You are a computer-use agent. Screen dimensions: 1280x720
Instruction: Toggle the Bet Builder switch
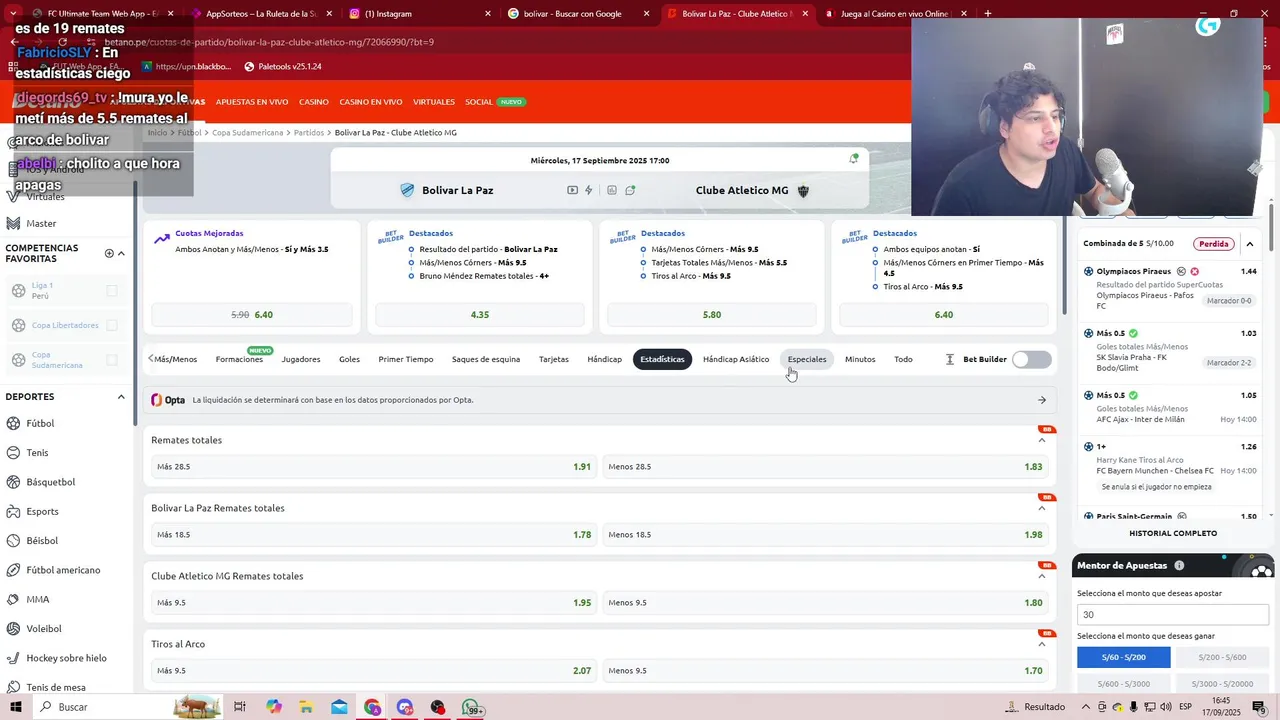coord(1031,359)
